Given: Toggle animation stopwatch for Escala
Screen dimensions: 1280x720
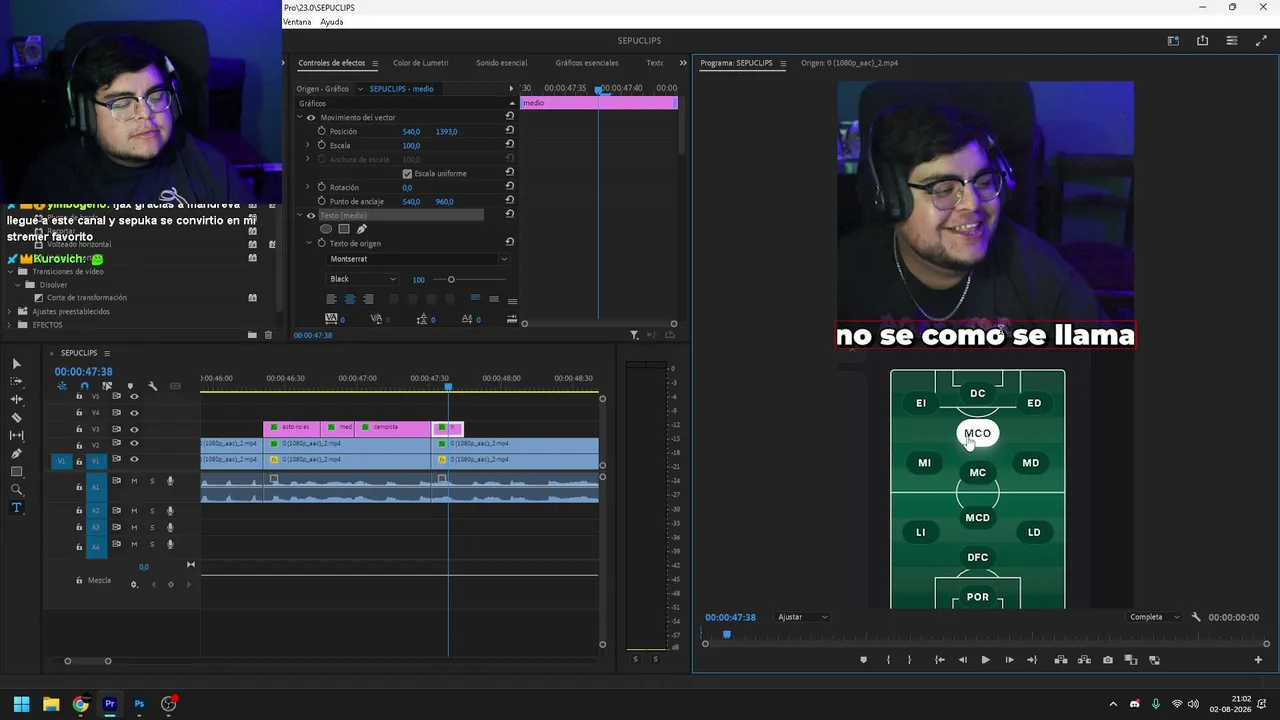Looking at the screenshot, I should 321,145.
